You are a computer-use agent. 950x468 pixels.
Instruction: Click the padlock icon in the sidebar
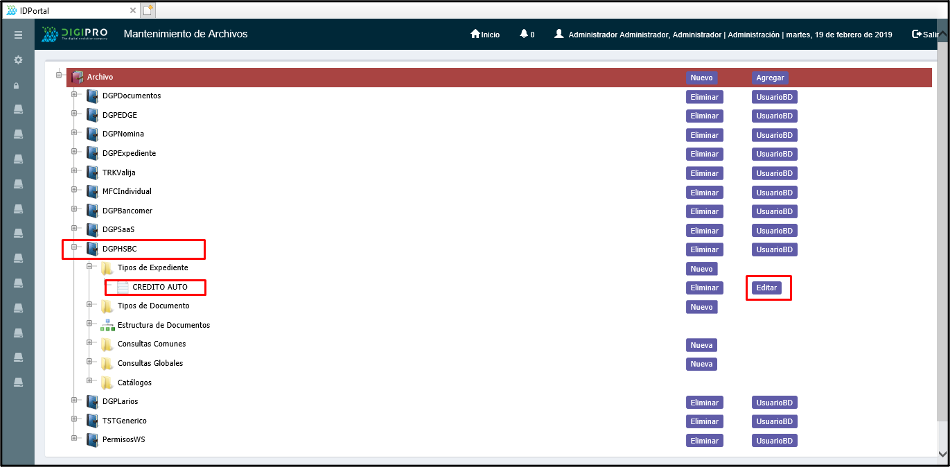click(17, 85)
